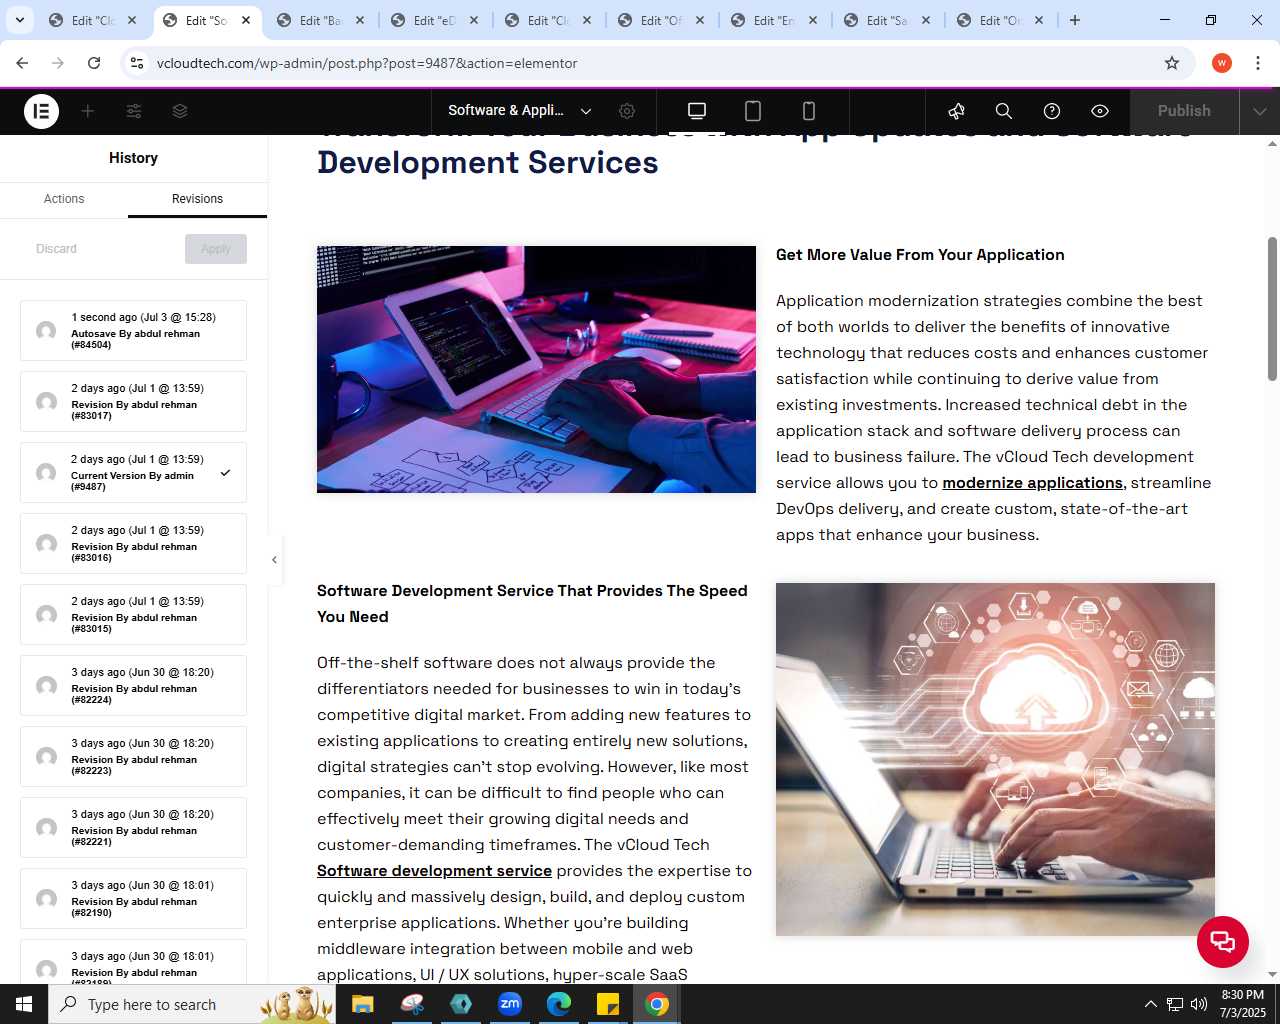Open a new browser tab
The height and width of the screenshot is (1024, 1280).
tap(1075, 20)
